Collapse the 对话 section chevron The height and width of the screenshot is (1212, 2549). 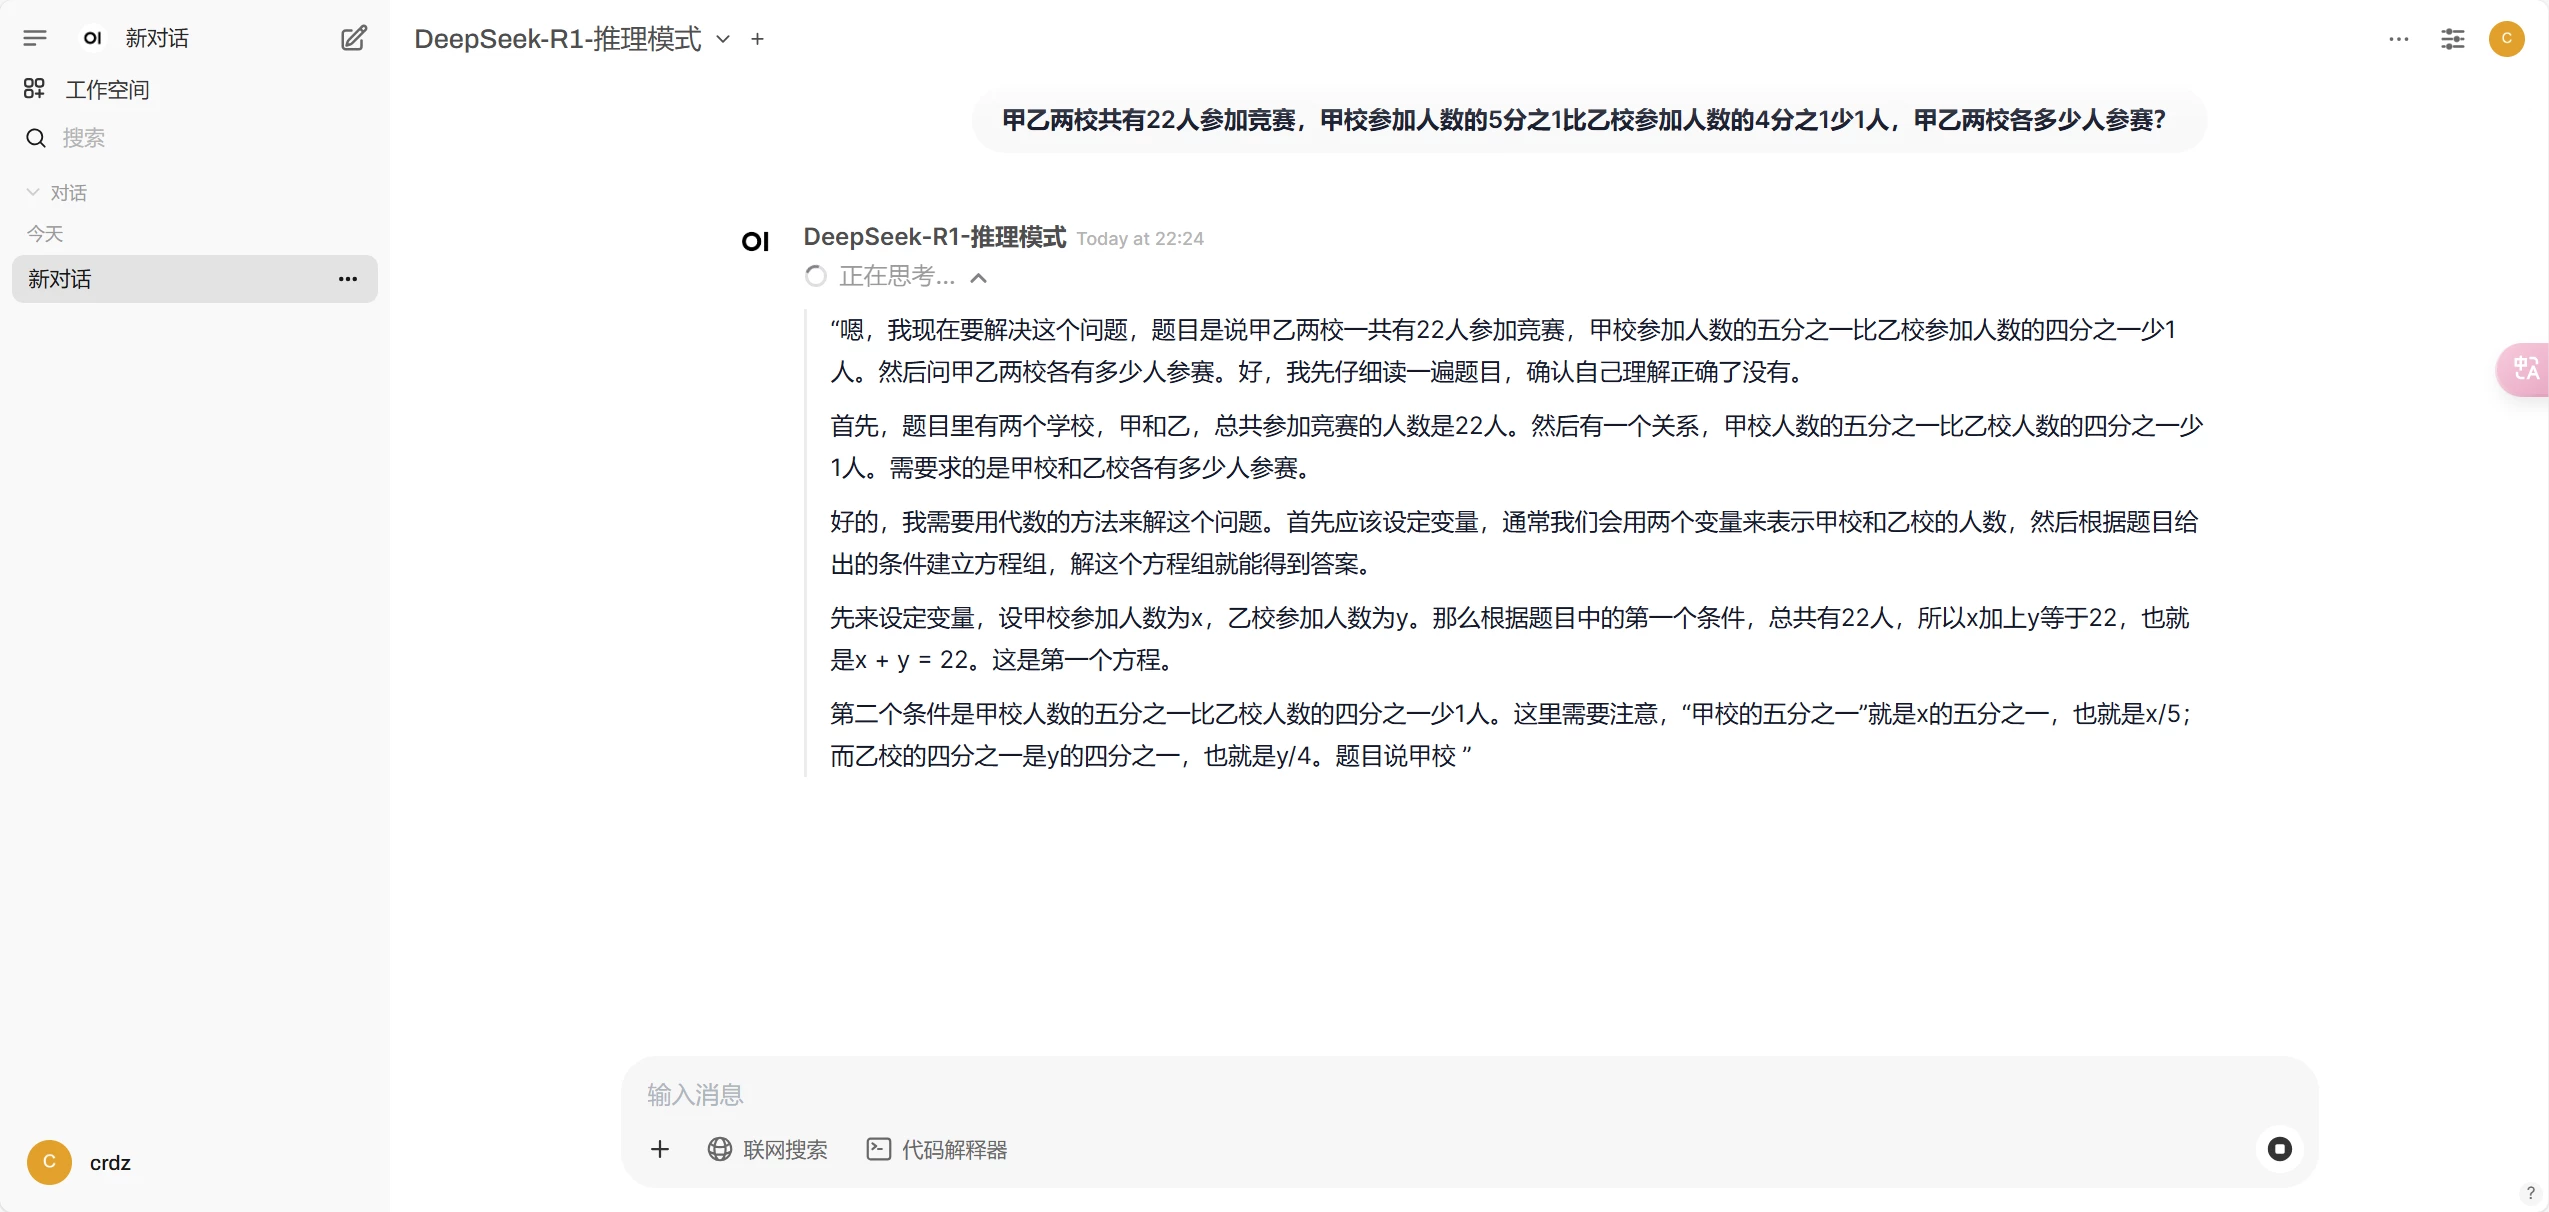point(33,192)
